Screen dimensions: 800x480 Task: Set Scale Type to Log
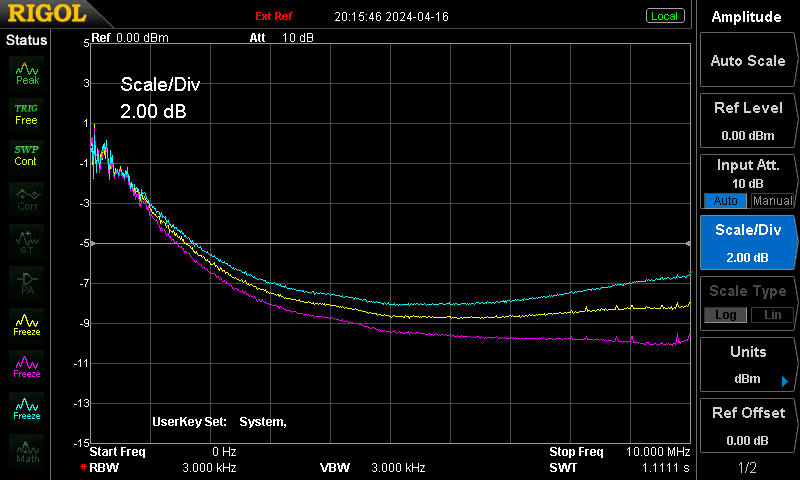click(x=725, y=315)
